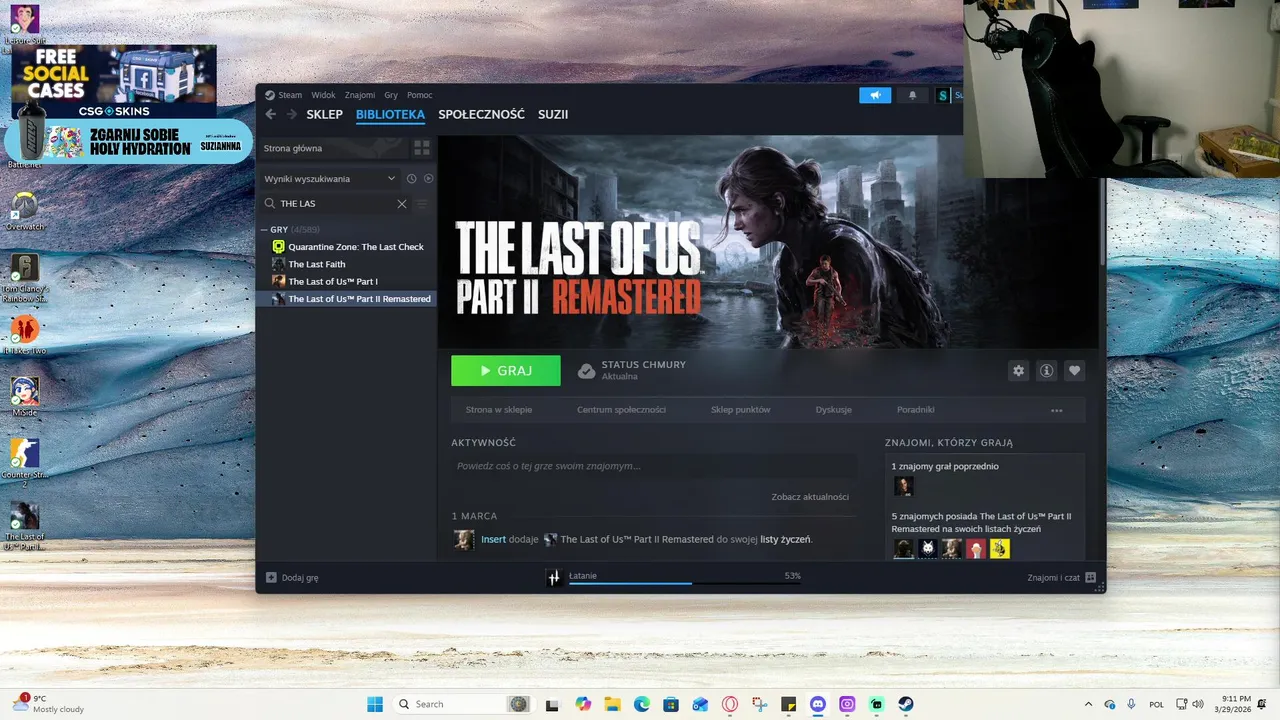Clear the library search text
This screenshot has height=720, width=1280.
pyautogui.click(x=402, y=203)
